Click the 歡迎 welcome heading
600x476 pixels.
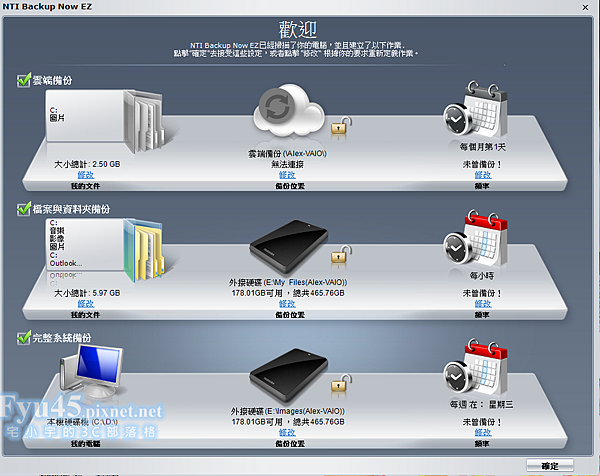298,29
